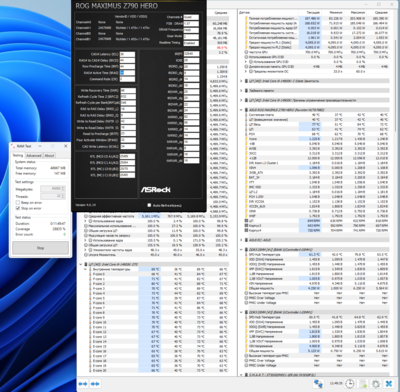400x392 pixels.
Task: Click the Command Rate (CR) field
Action: tap(127, 79)
